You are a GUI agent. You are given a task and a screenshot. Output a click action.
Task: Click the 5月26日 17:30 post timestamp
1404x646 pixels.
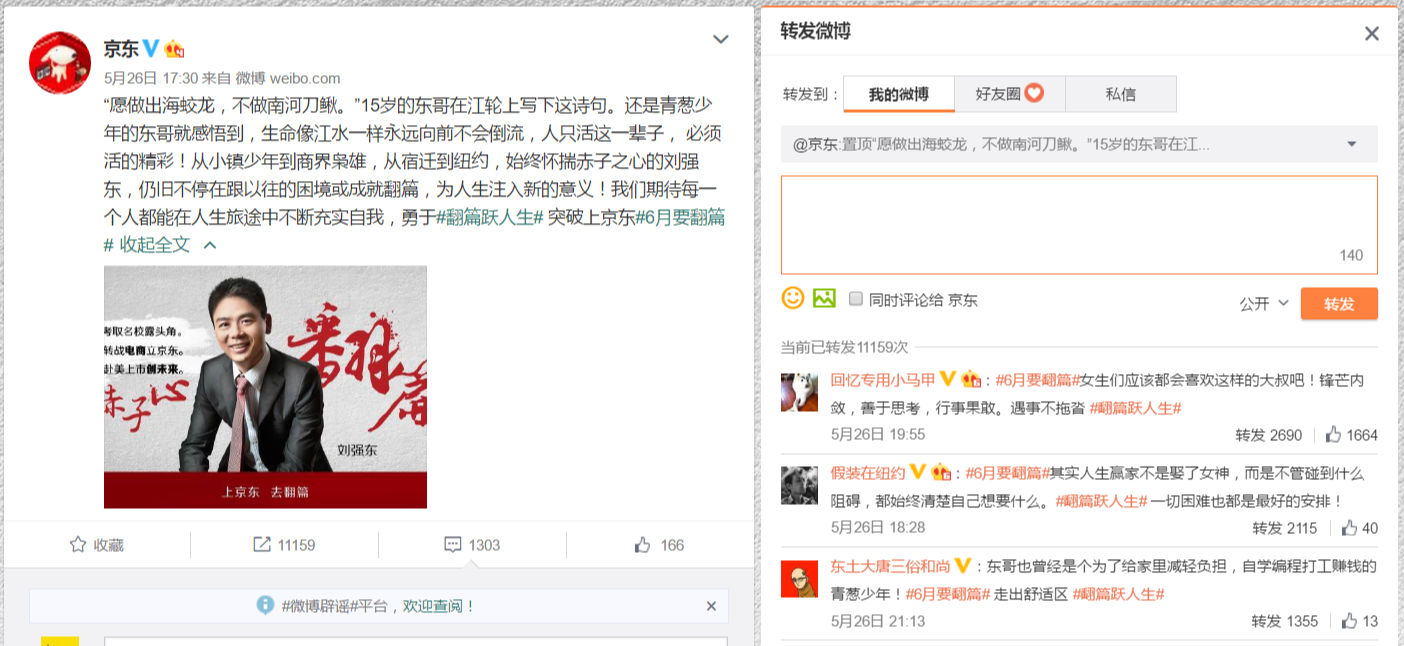150,78
